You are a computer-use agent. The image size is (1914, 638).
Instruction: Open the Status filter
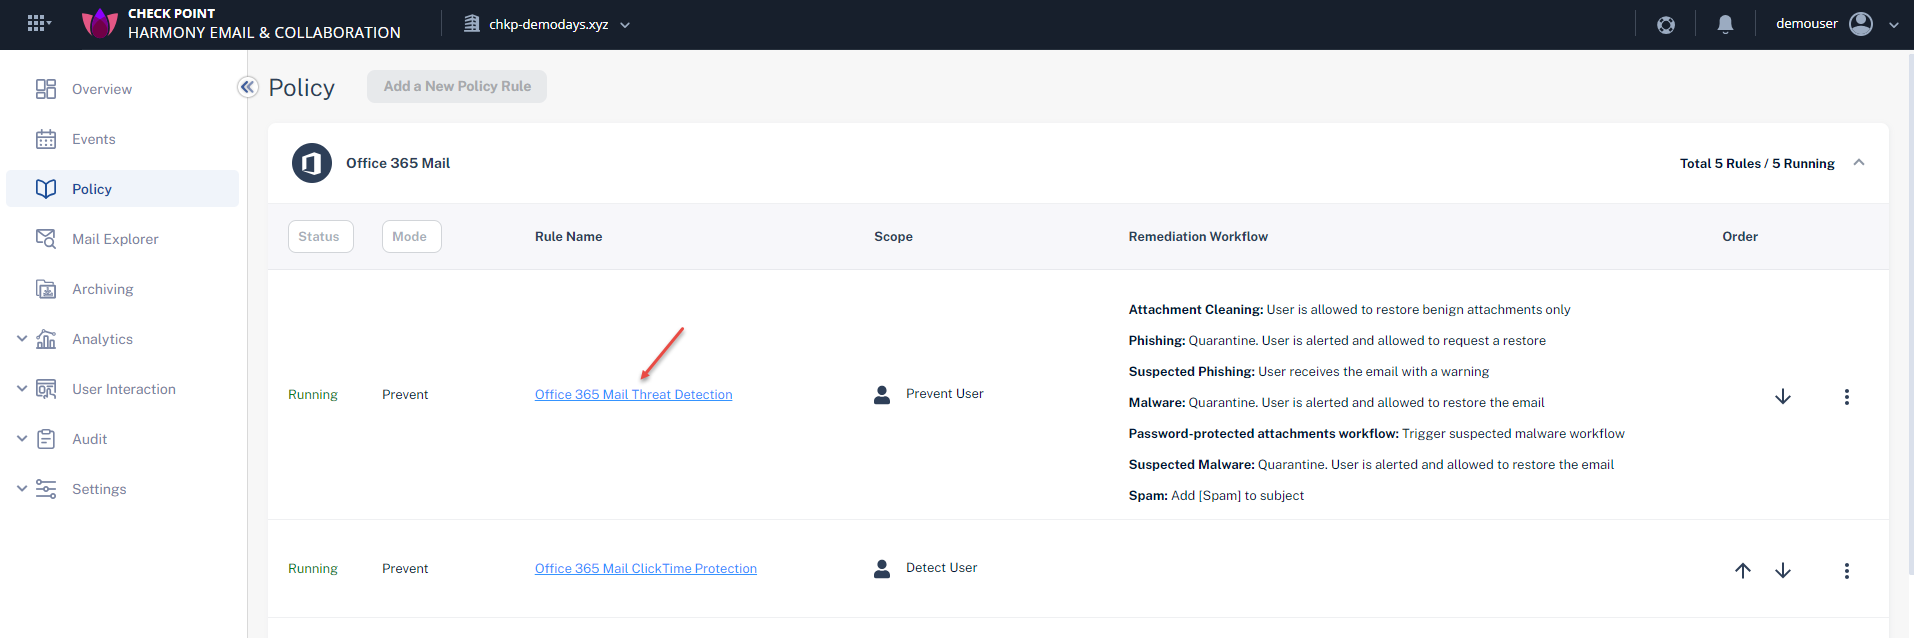tap(320, 237)
